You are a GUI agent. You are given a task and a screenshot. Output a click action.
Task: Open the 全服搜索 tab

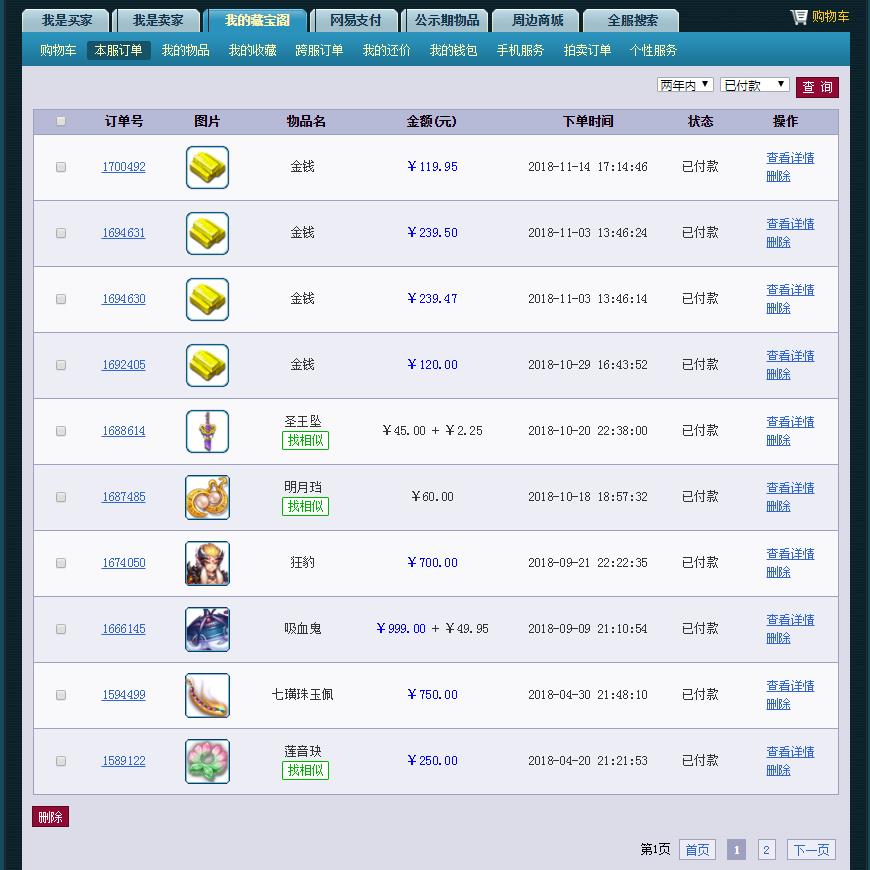coord(632,21)
